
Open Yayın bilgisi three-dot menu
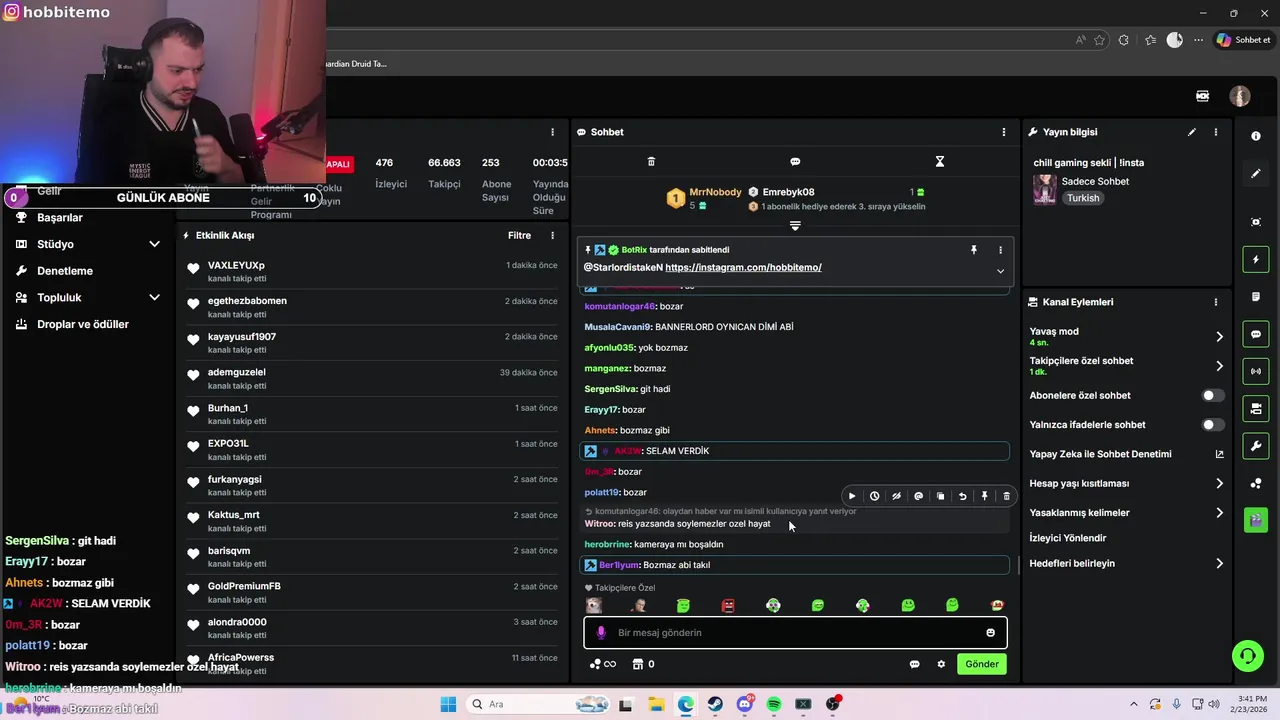(x=1216, y=132)
